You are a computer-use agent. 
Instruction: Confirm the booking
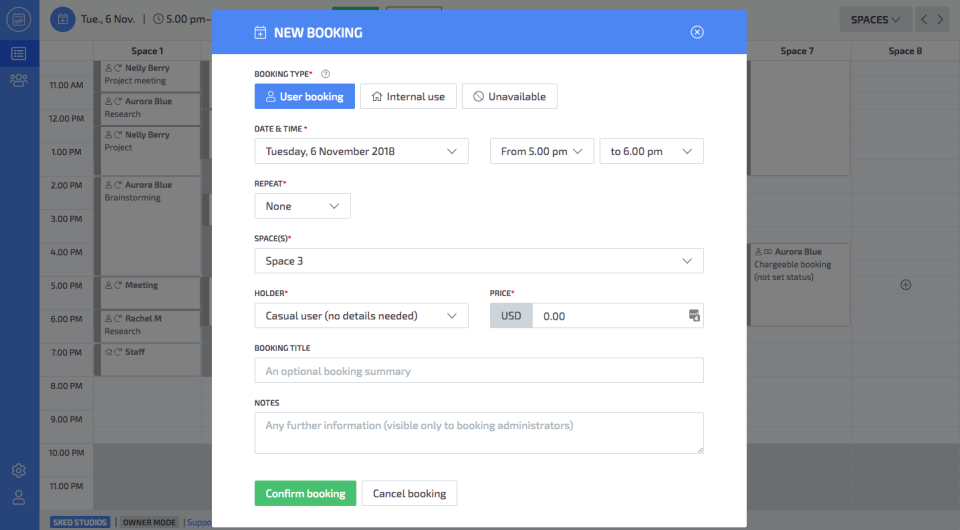[305, 493]
